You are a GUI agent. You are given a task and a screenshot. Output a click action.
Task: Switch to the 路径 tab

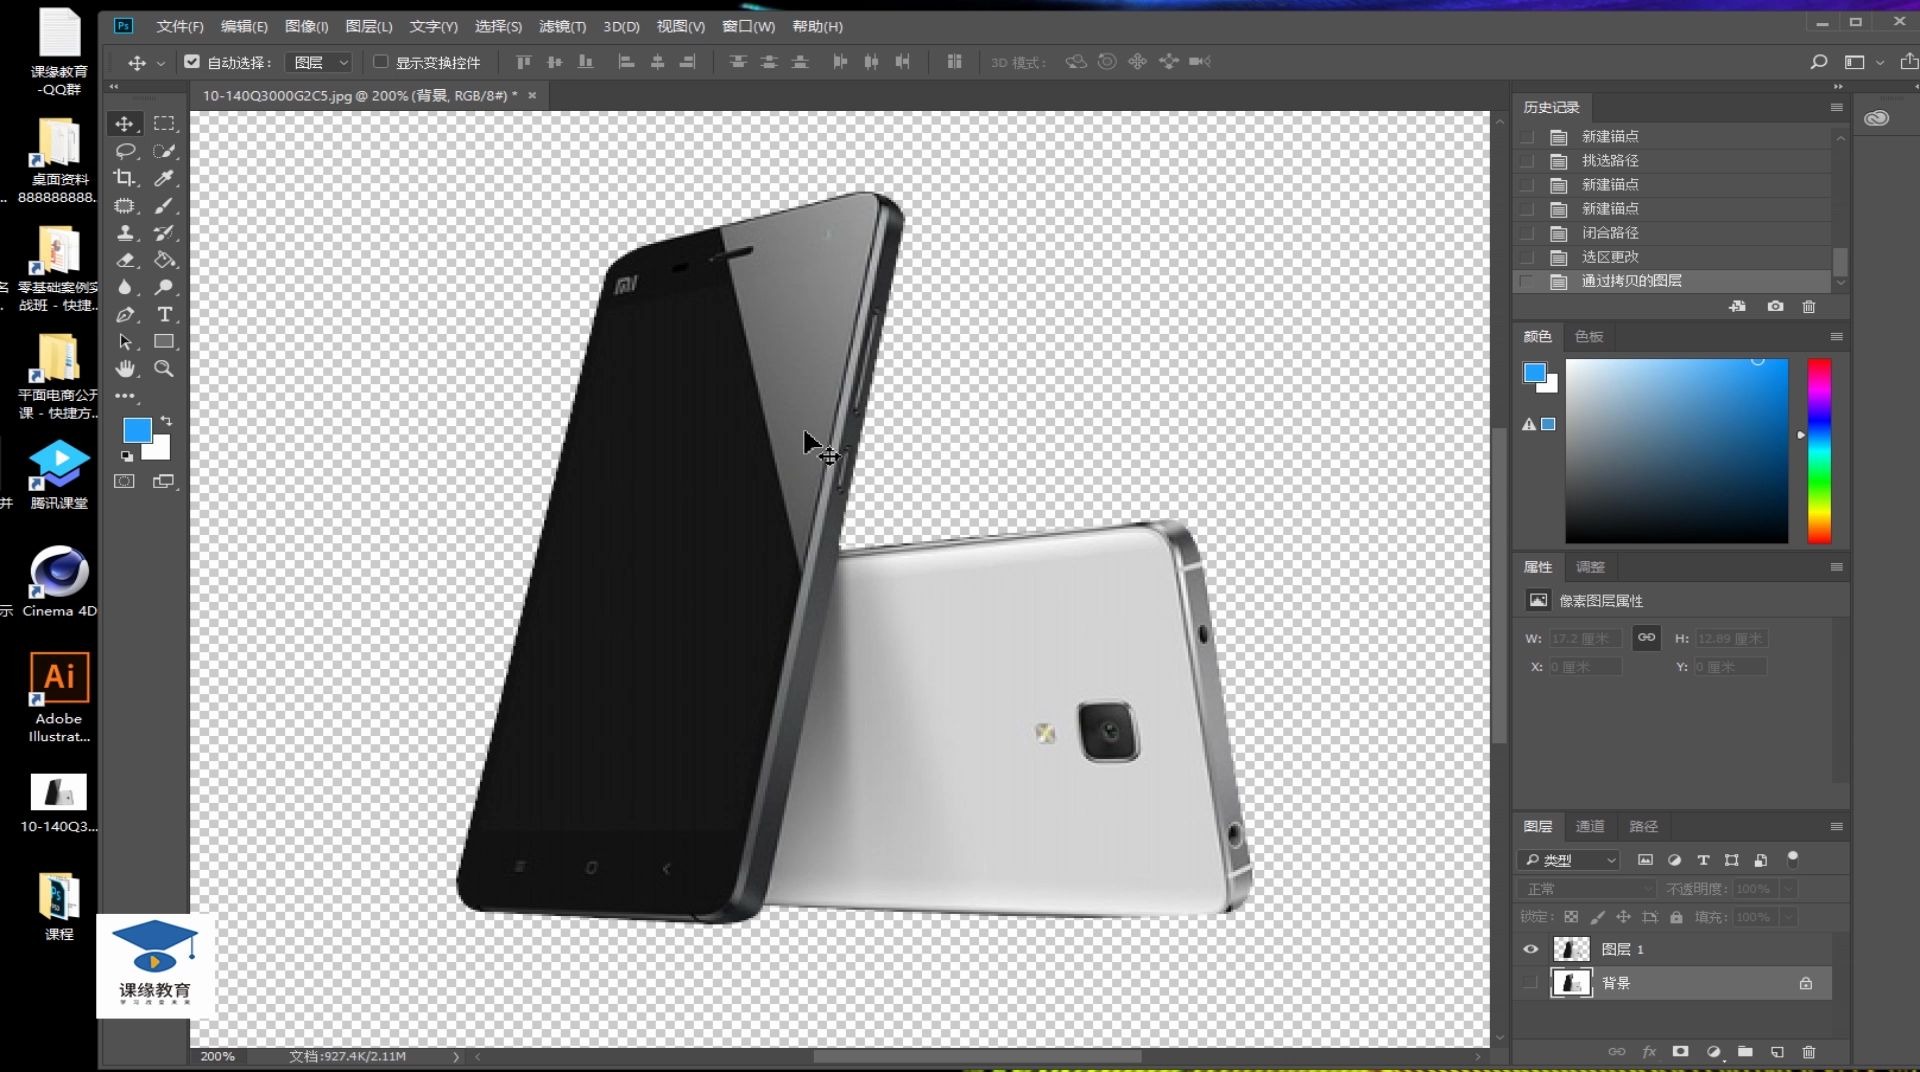click(1643, 826)
